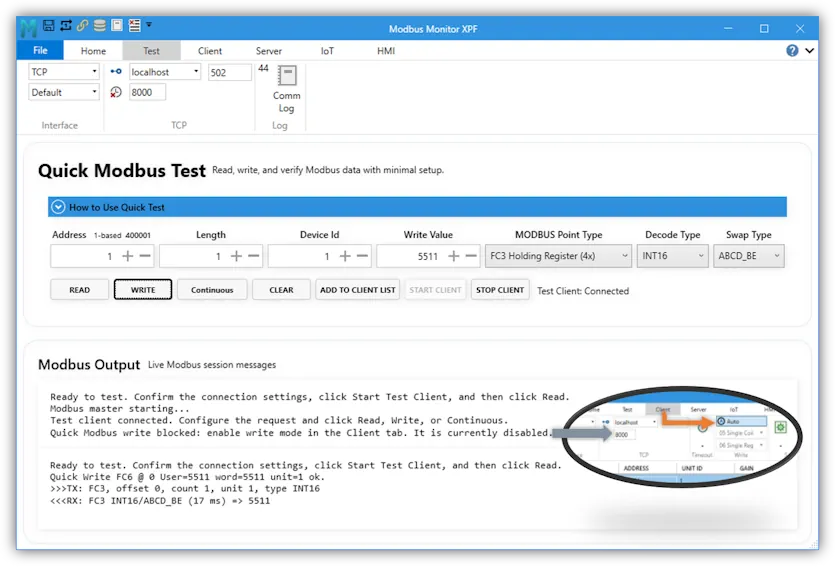The image size is (835, 579).
Task: Click the 'Quick Modbus write blocked' output line
Action: pos(301,433)
